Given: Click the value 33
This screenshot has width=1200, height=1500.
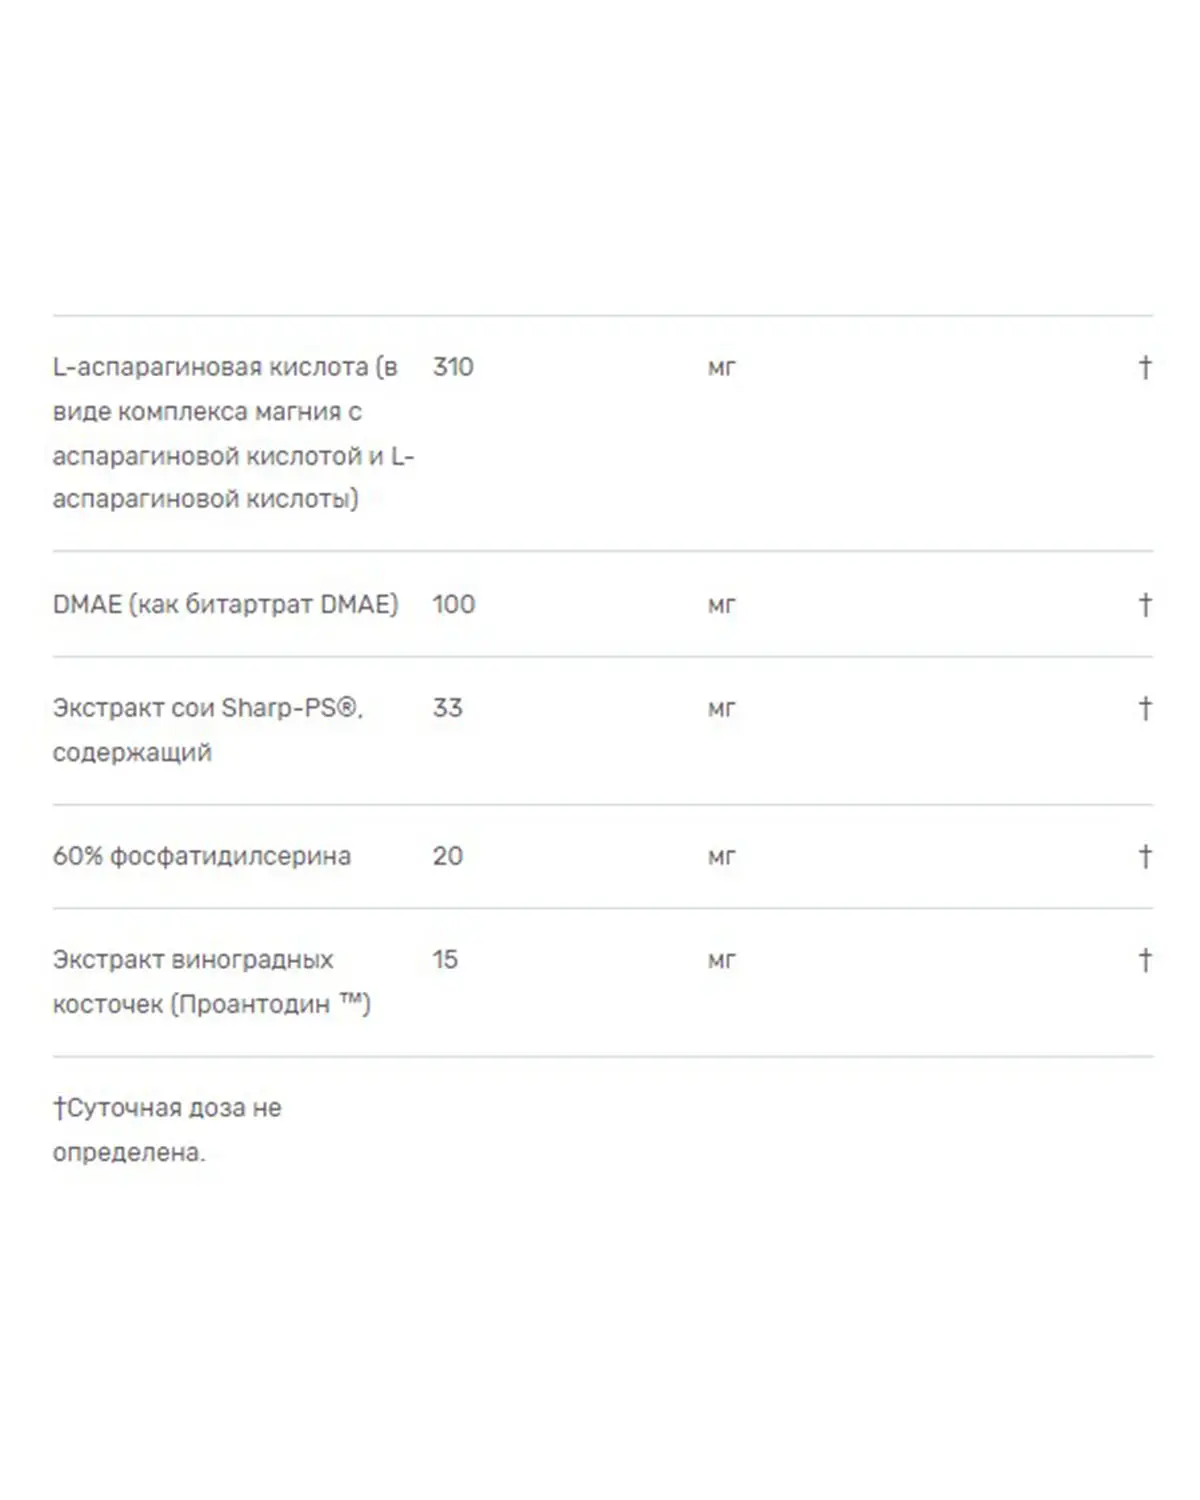Looking at the screenshot, I should click(x=447, y=708).
